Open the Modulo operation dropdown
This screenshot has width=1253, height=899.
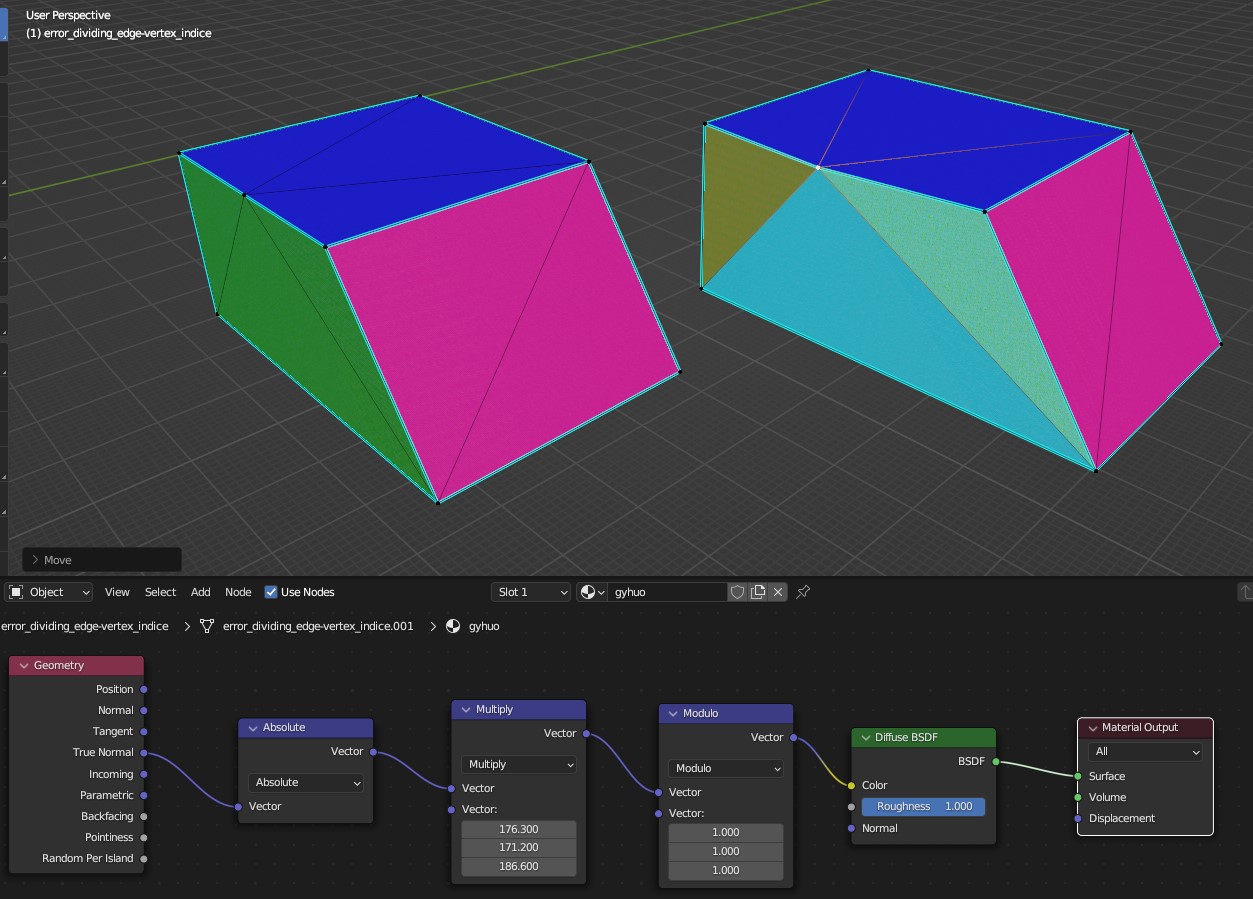coord(726,768)
